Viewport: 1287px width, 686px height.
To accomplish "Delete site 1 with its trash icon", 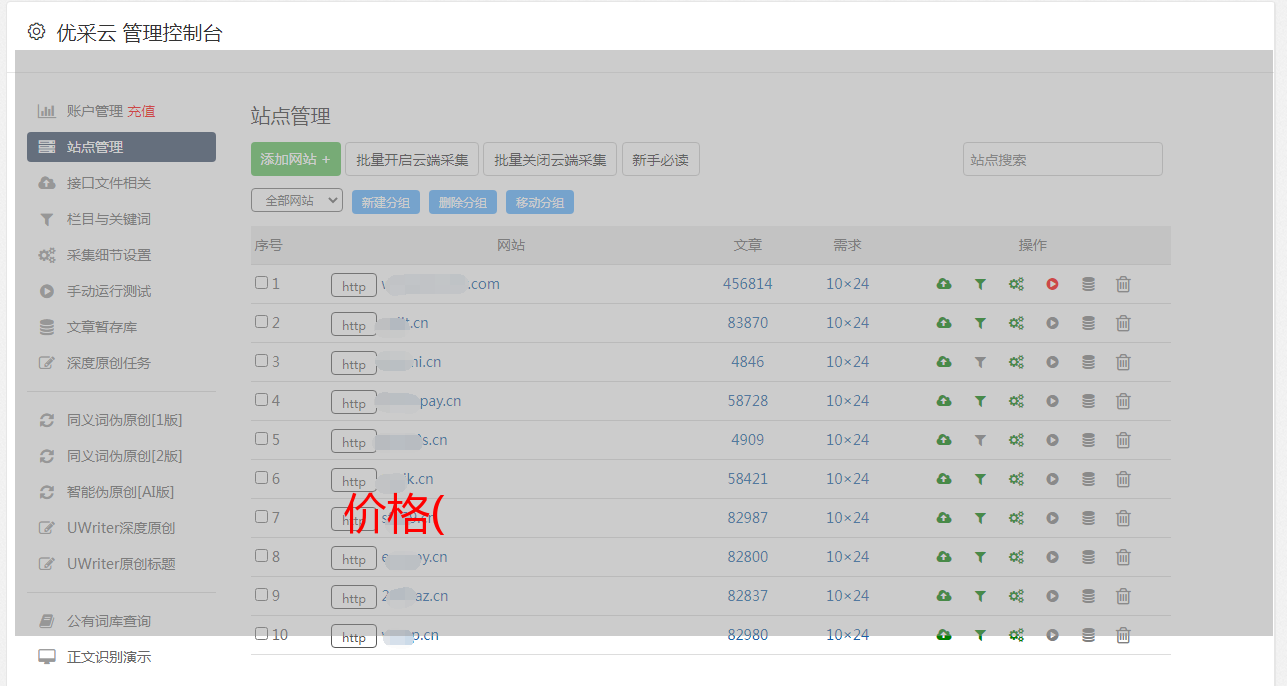I will (x=1123, y=284).
